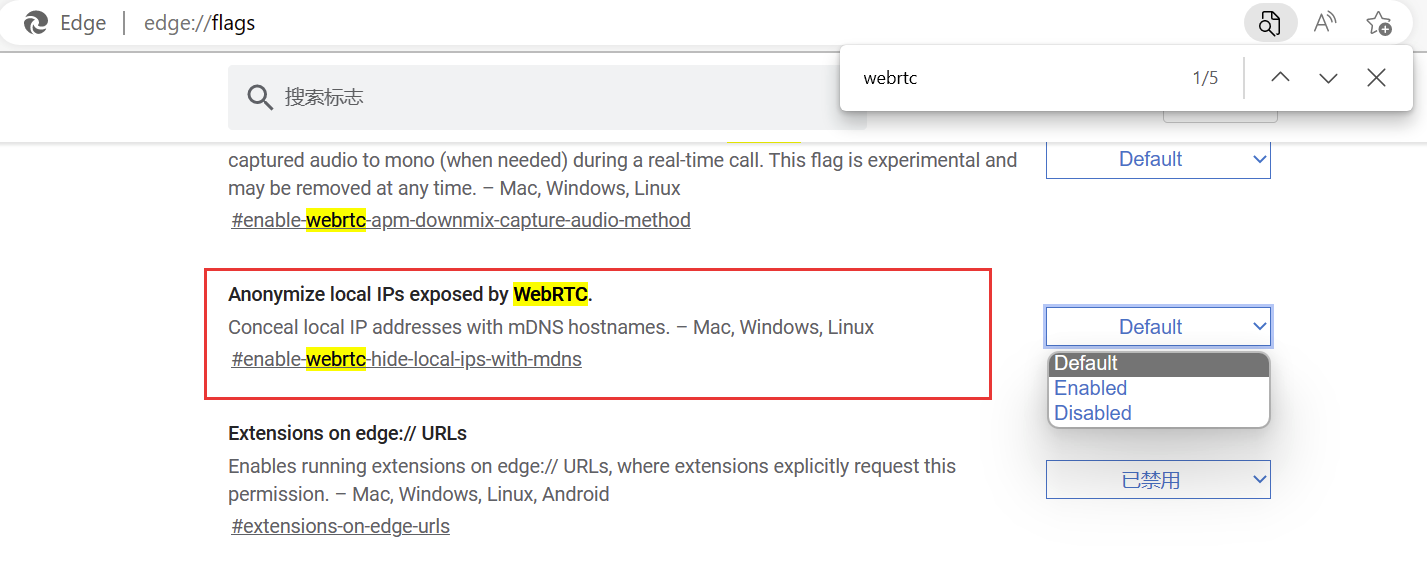Follow the #enable-webrtc-apm-downmix-capture-audio-method link
This screenshot has height=567, width=1427.
(x=460, y=220)
